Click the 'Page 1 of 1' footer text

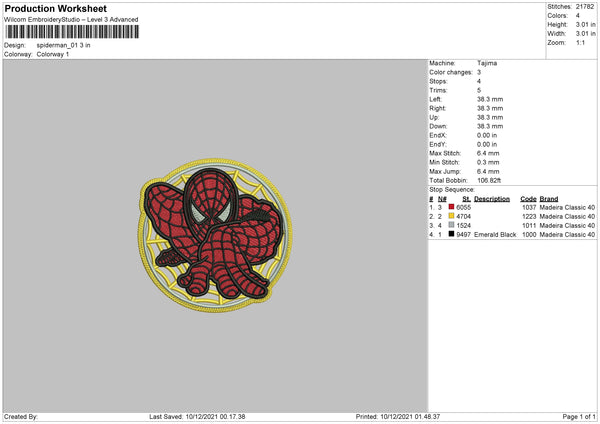pos(579,417)
